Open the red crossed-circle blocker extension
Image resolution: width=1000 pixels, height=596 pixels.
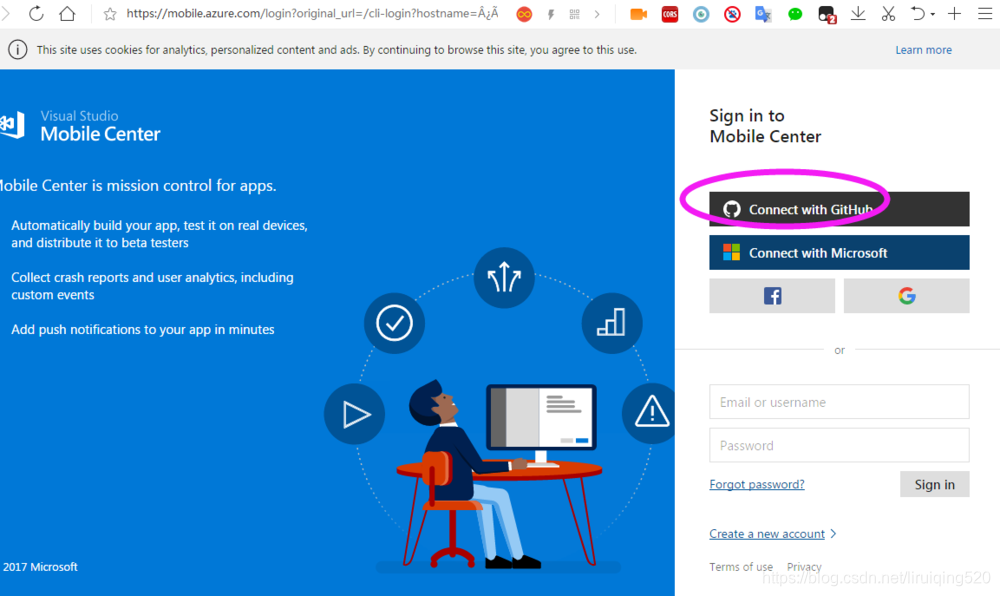(732, 14)
